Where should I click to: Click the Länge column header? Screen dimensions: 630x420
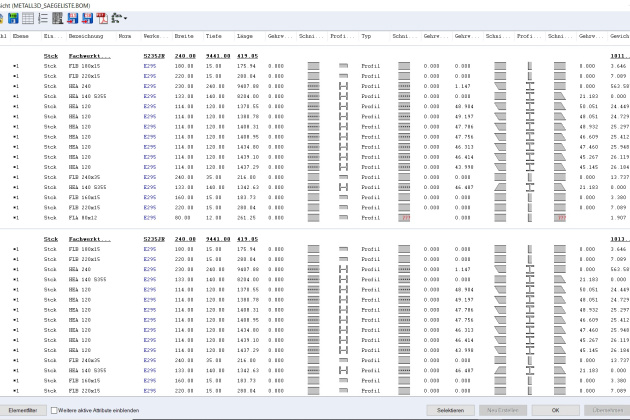[245, 36]
